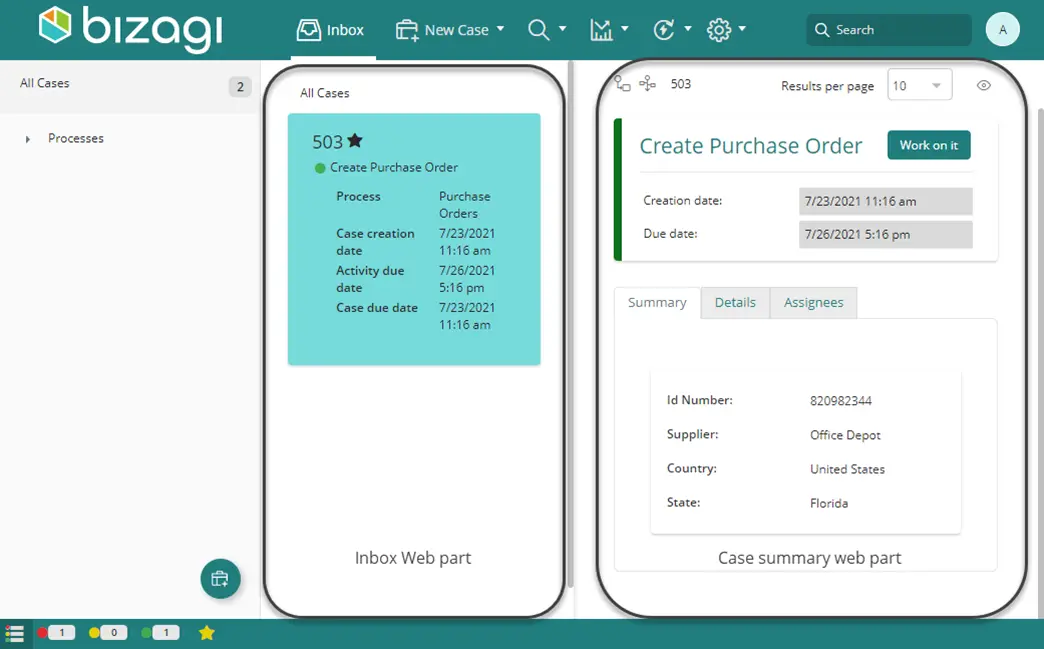
Task: Open the user avatar A menu
Action: (x=1003, y=29)
